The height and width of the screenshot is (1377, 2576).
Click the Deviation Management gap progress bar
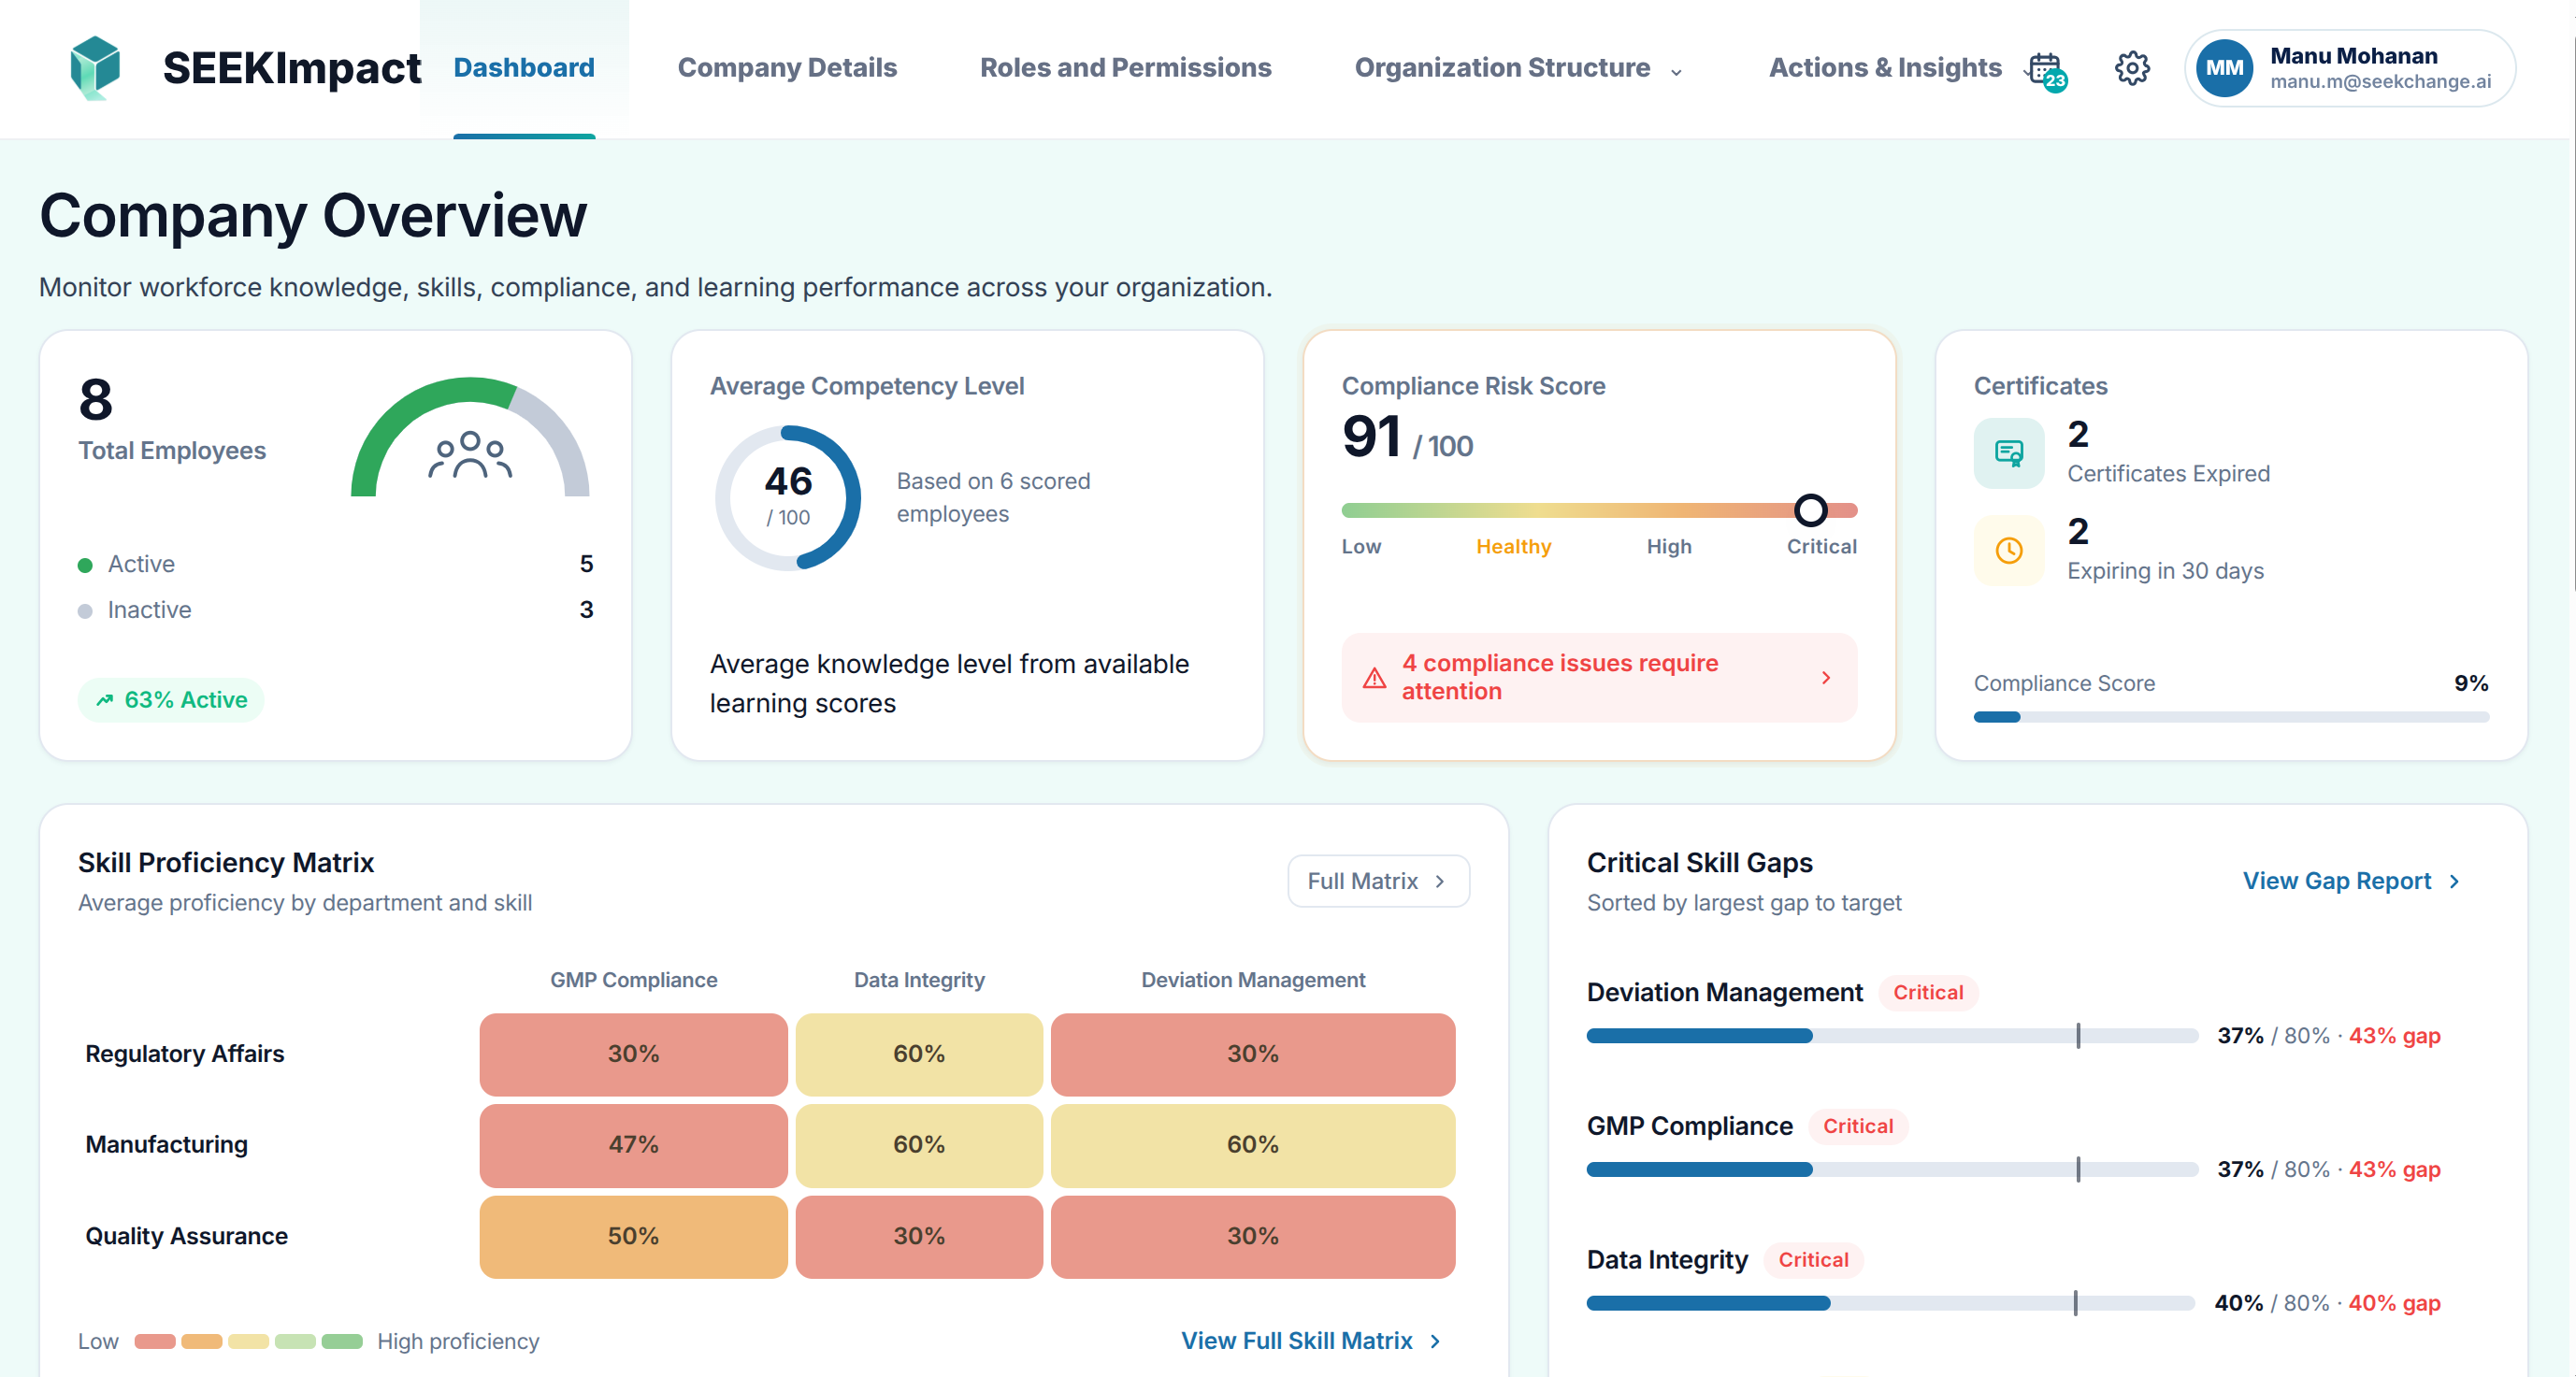tap(1892, 1036)
